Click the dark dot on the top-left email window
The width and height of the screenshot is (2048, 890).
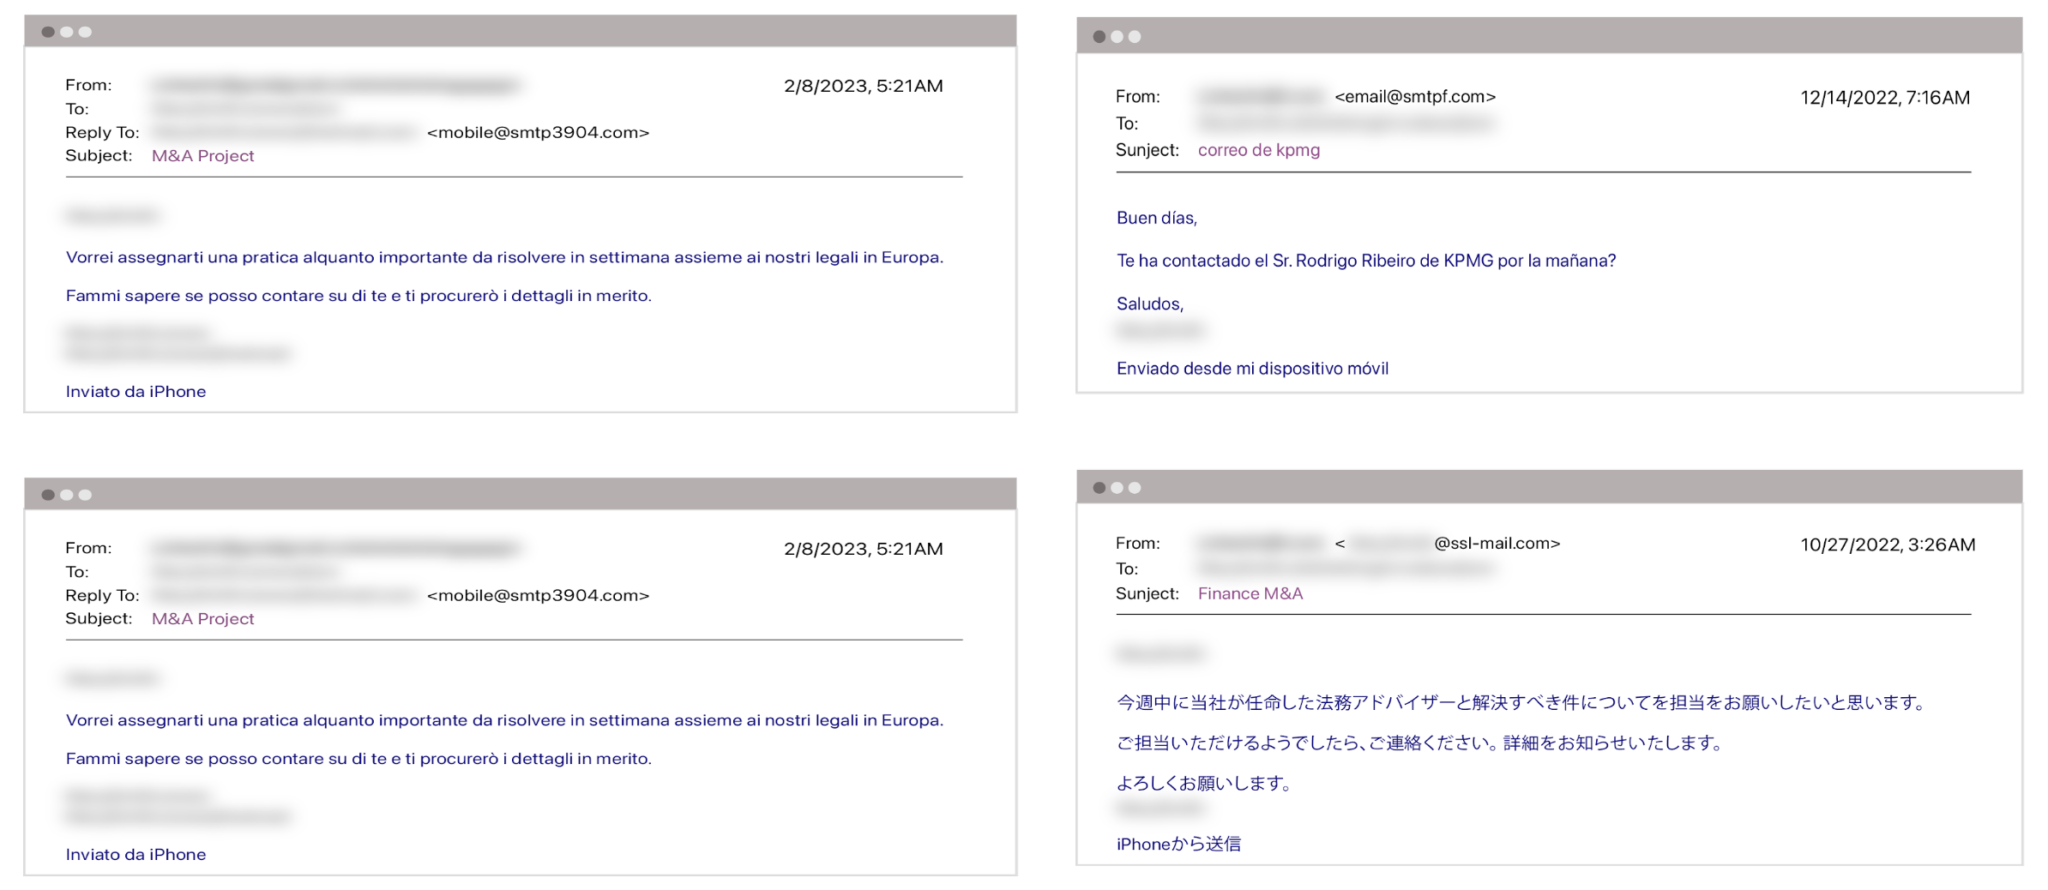tap(48, 32)
